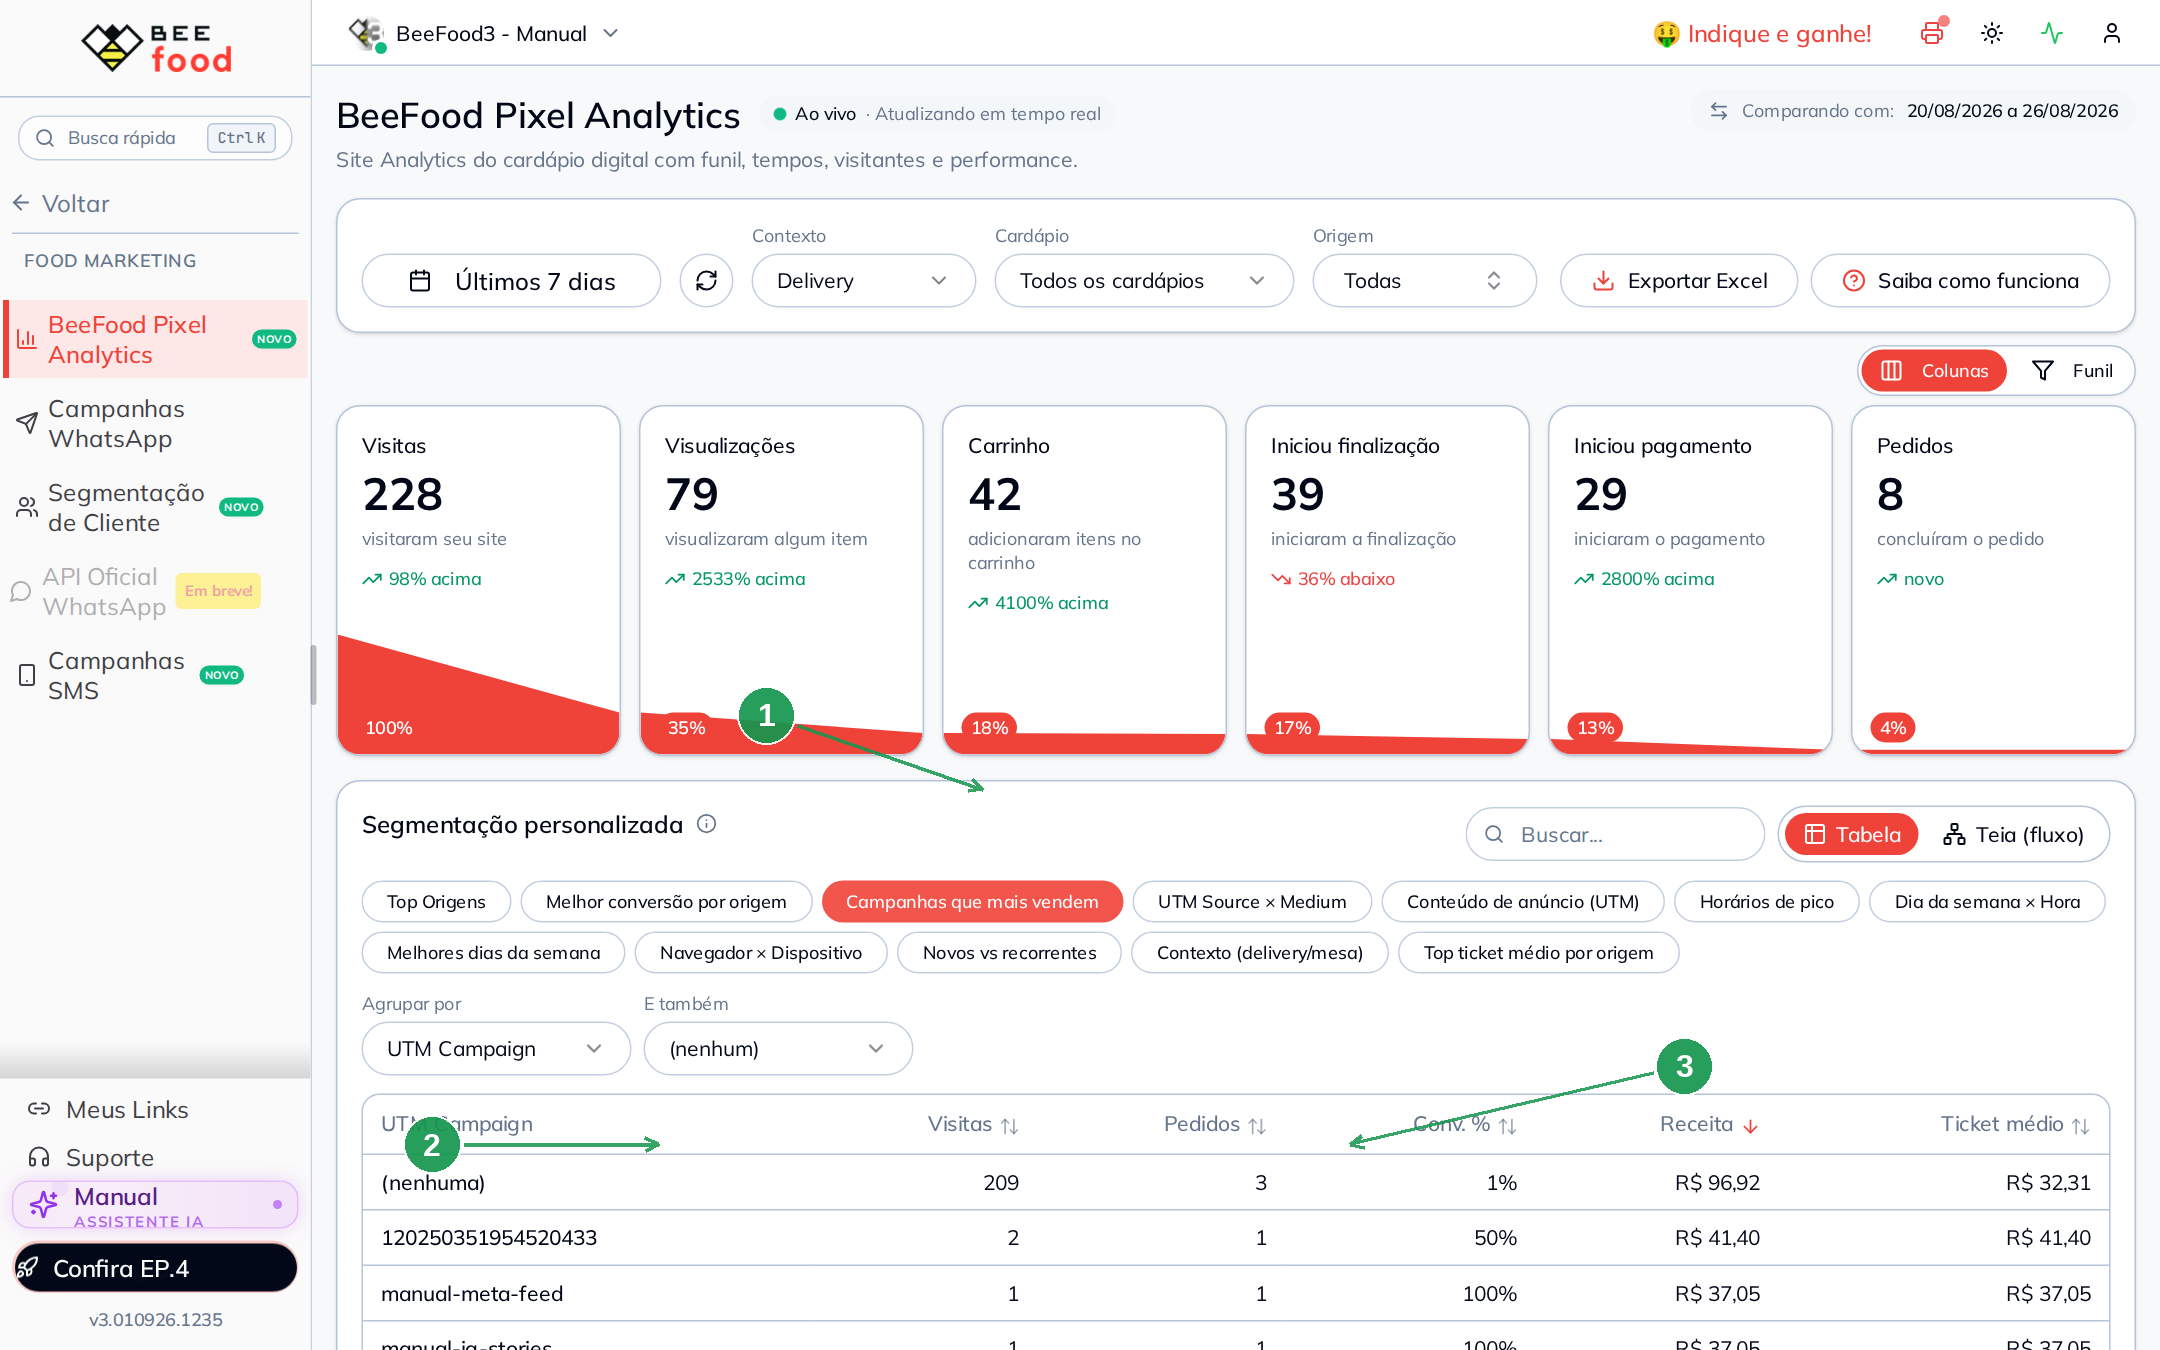Click the money-face emoji by Indique e ganhe
This screenshot has width=2160, height=1350.
(1666, 34)
